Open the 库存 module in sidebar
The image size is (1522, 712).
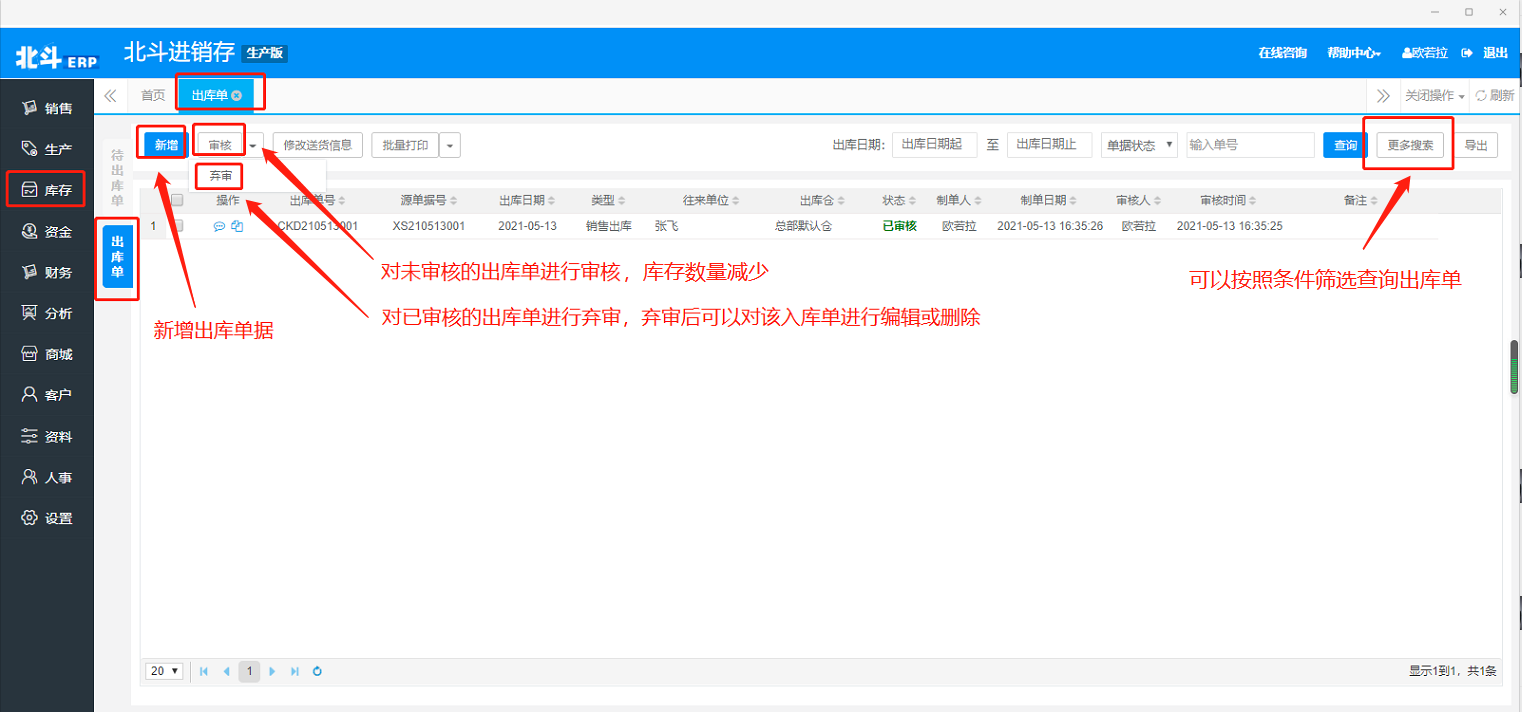click(47, 190)
